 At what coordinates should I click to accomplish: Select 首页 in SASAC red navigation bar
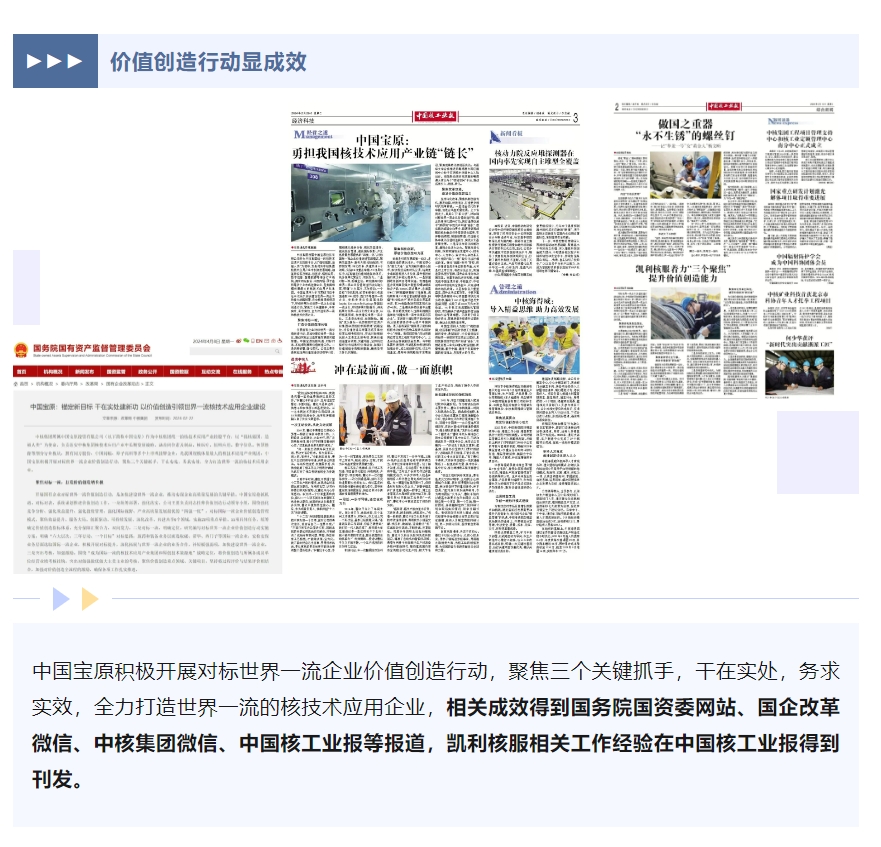click(22, 372)
